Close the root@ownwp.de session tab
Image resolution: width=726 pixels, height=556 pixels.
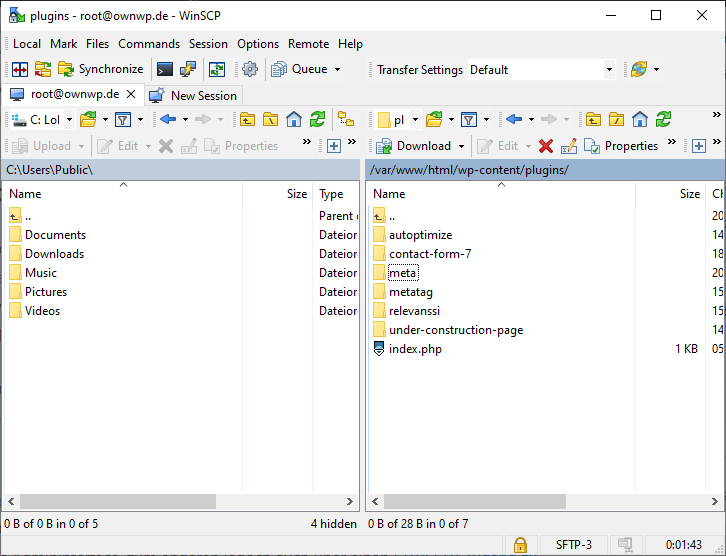pos(131,94)
